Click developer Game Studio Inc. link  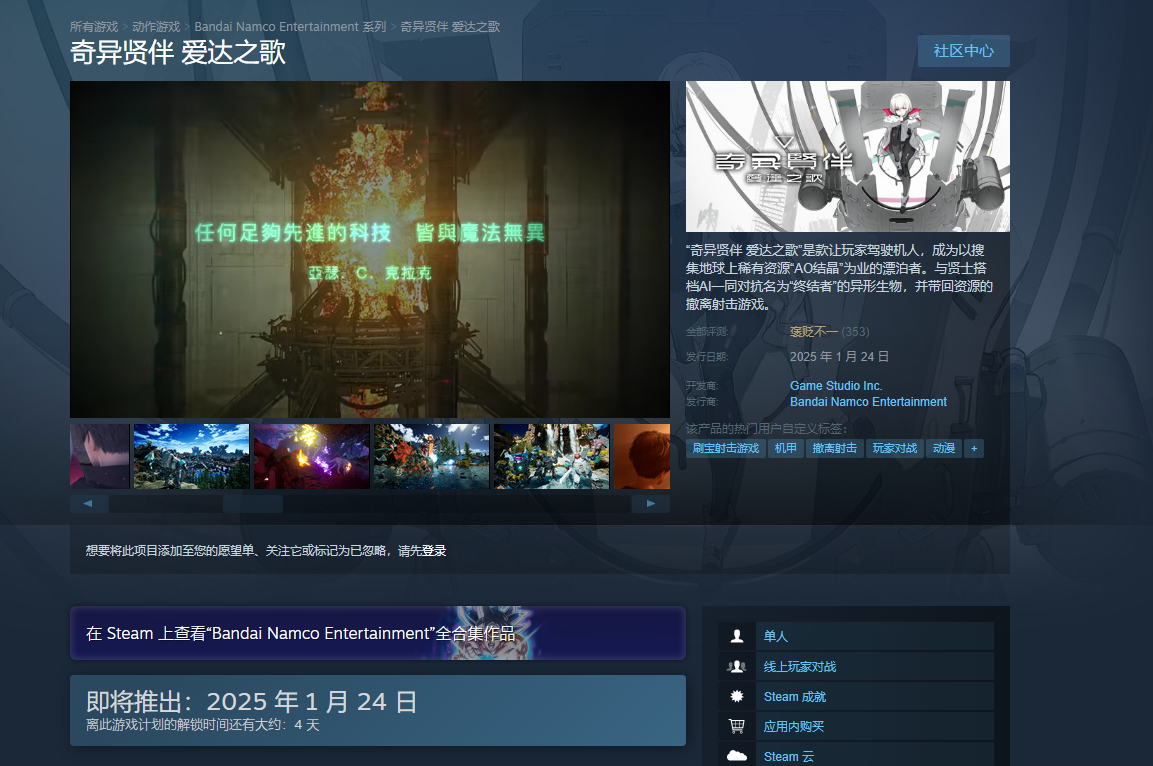point(836,386)
